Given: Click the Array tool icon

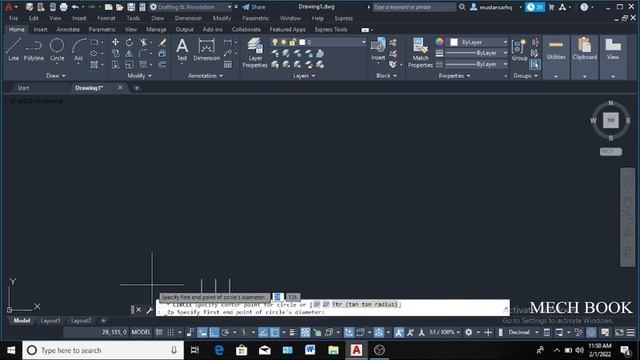Looking at the screenshot, I should coord(143,64).
